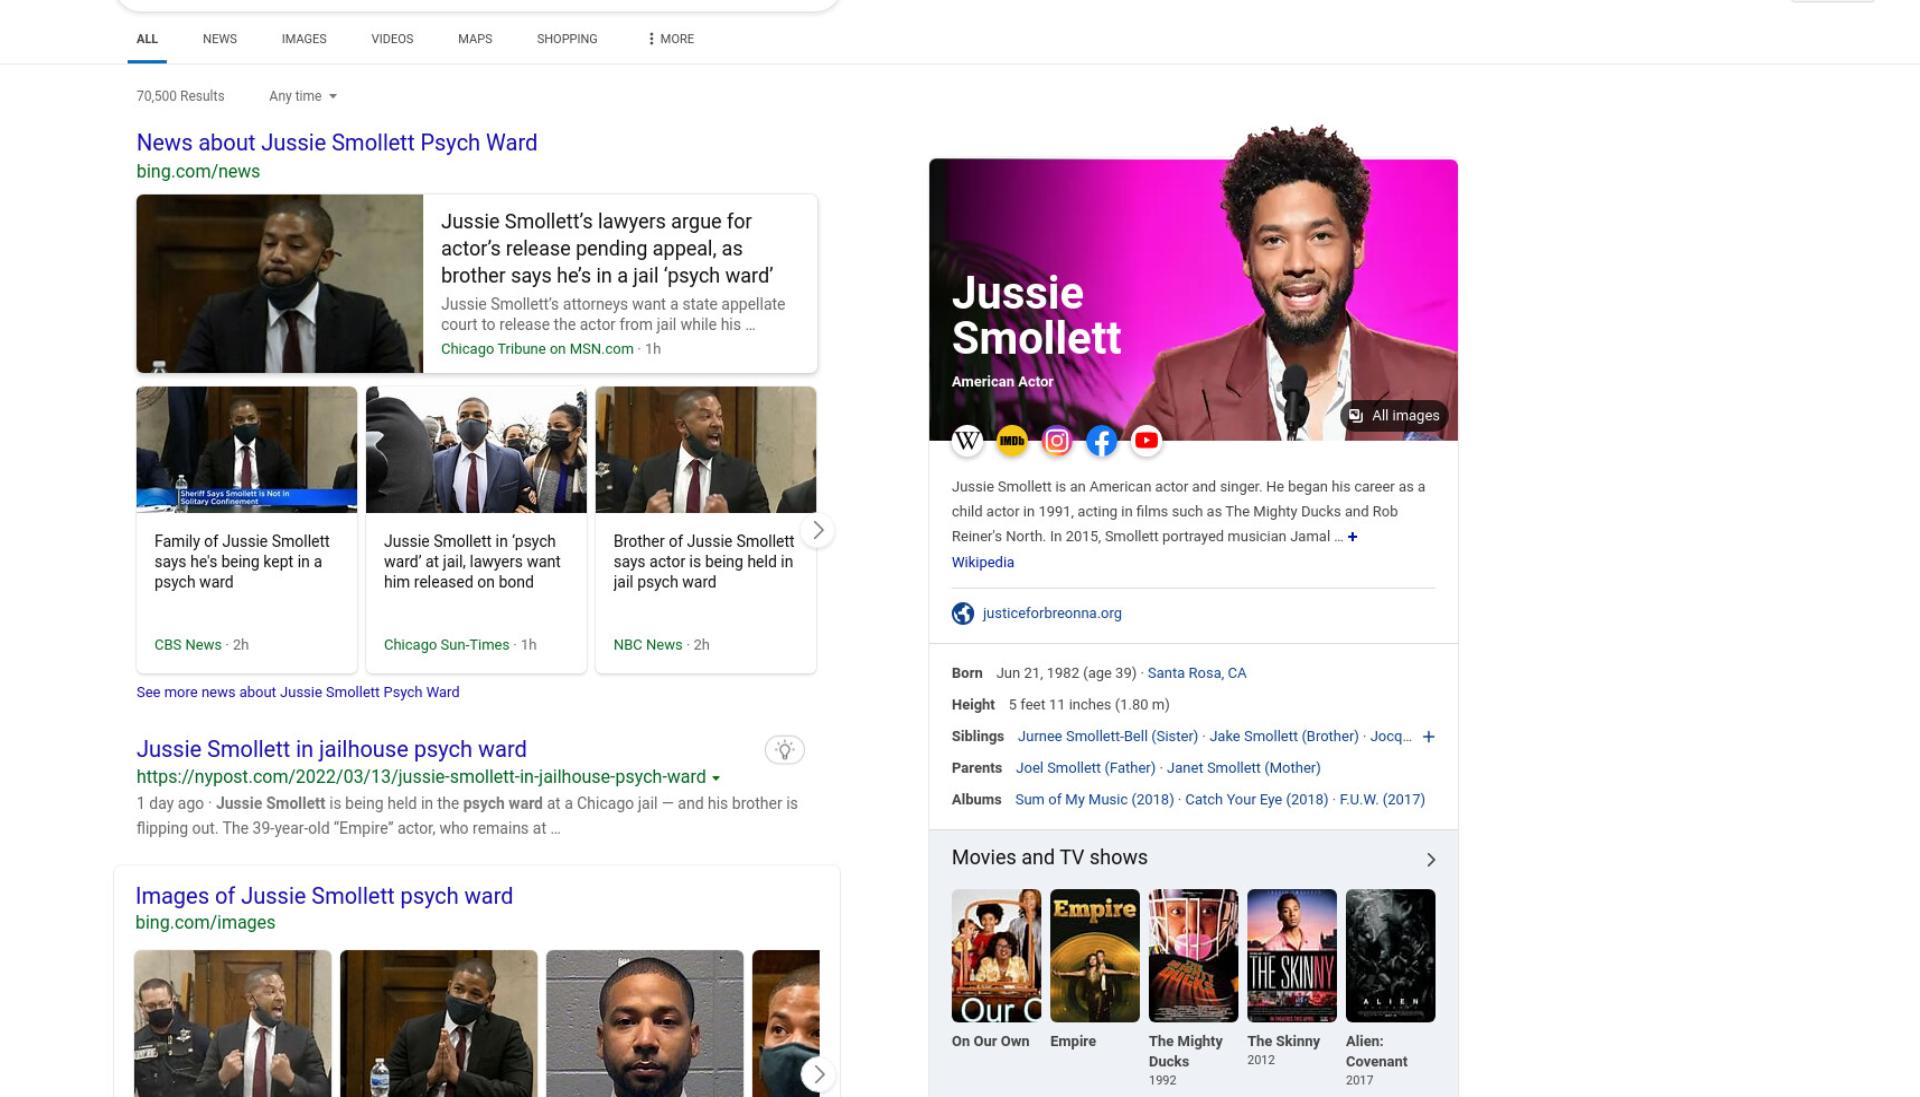Click the nypost.com green URL text
1920x1097 pixels.
[x=421, y=777]
